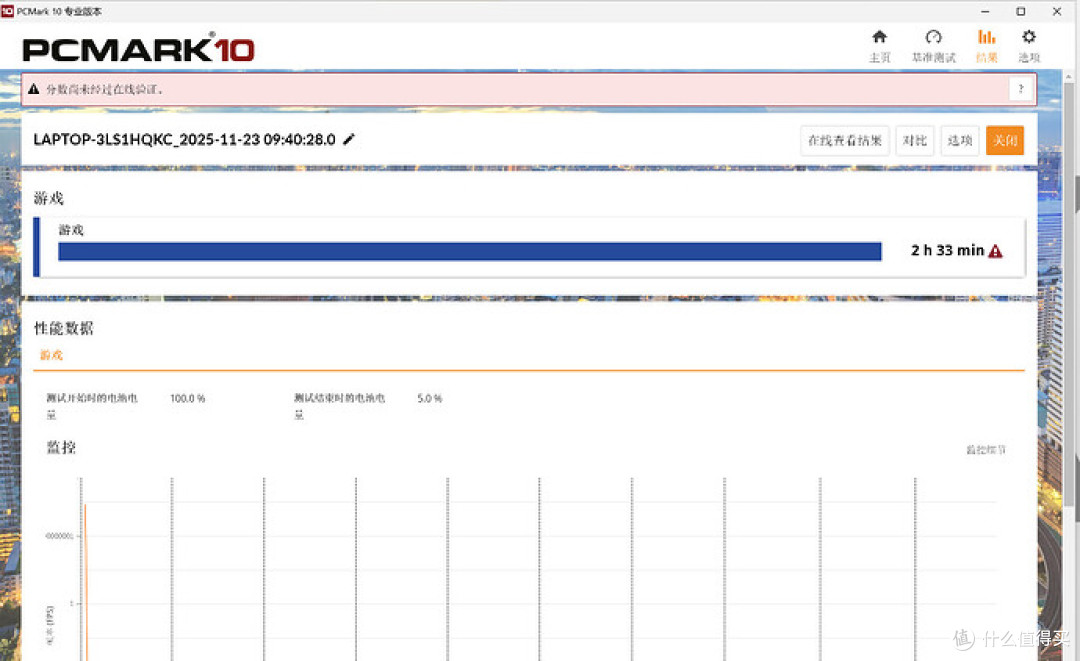
Task: Click the blue 游戏 battery life bar
Action: [x=470, y=251]
